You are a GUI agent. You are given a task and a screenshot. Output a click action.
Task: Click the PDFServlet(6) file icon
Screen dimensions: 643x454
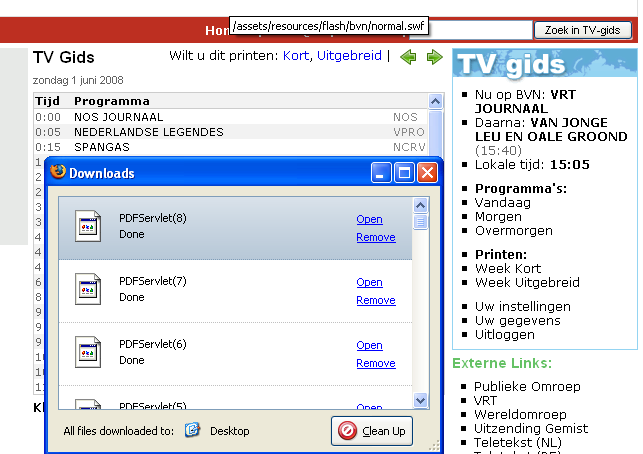(x=88, y=352)
